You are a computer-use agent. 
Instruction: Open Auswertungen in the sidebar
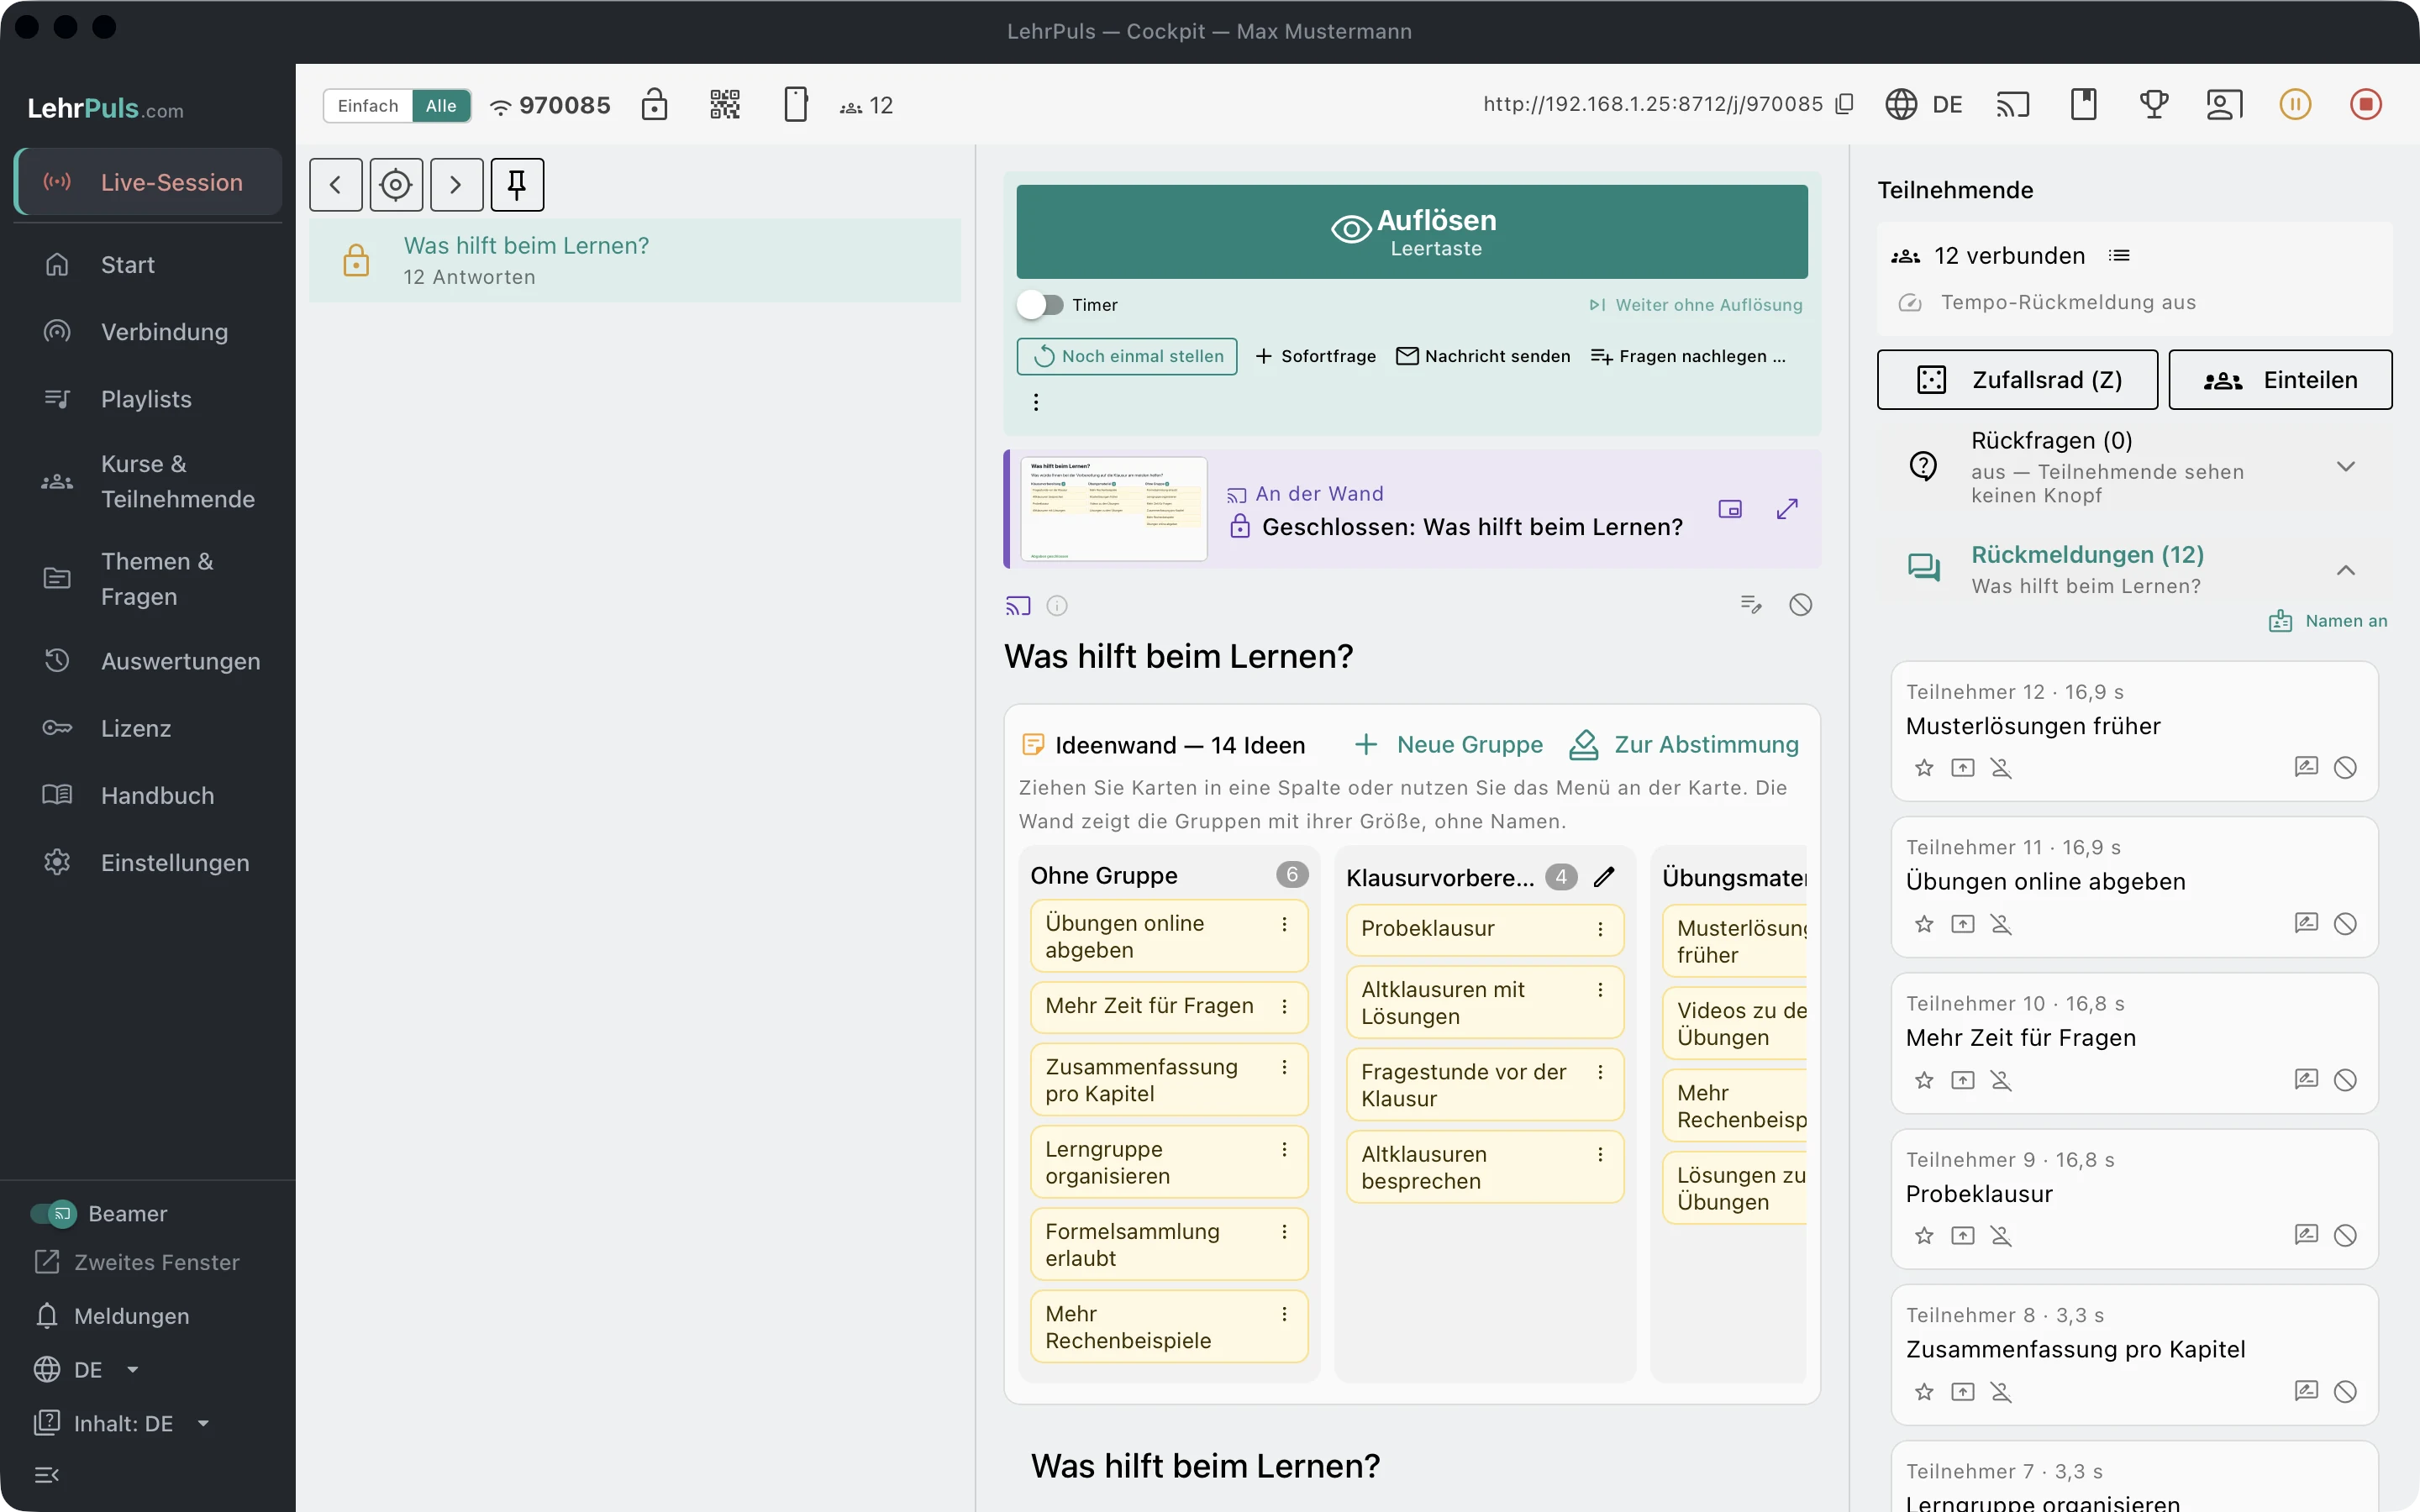[x=148, y=661]
